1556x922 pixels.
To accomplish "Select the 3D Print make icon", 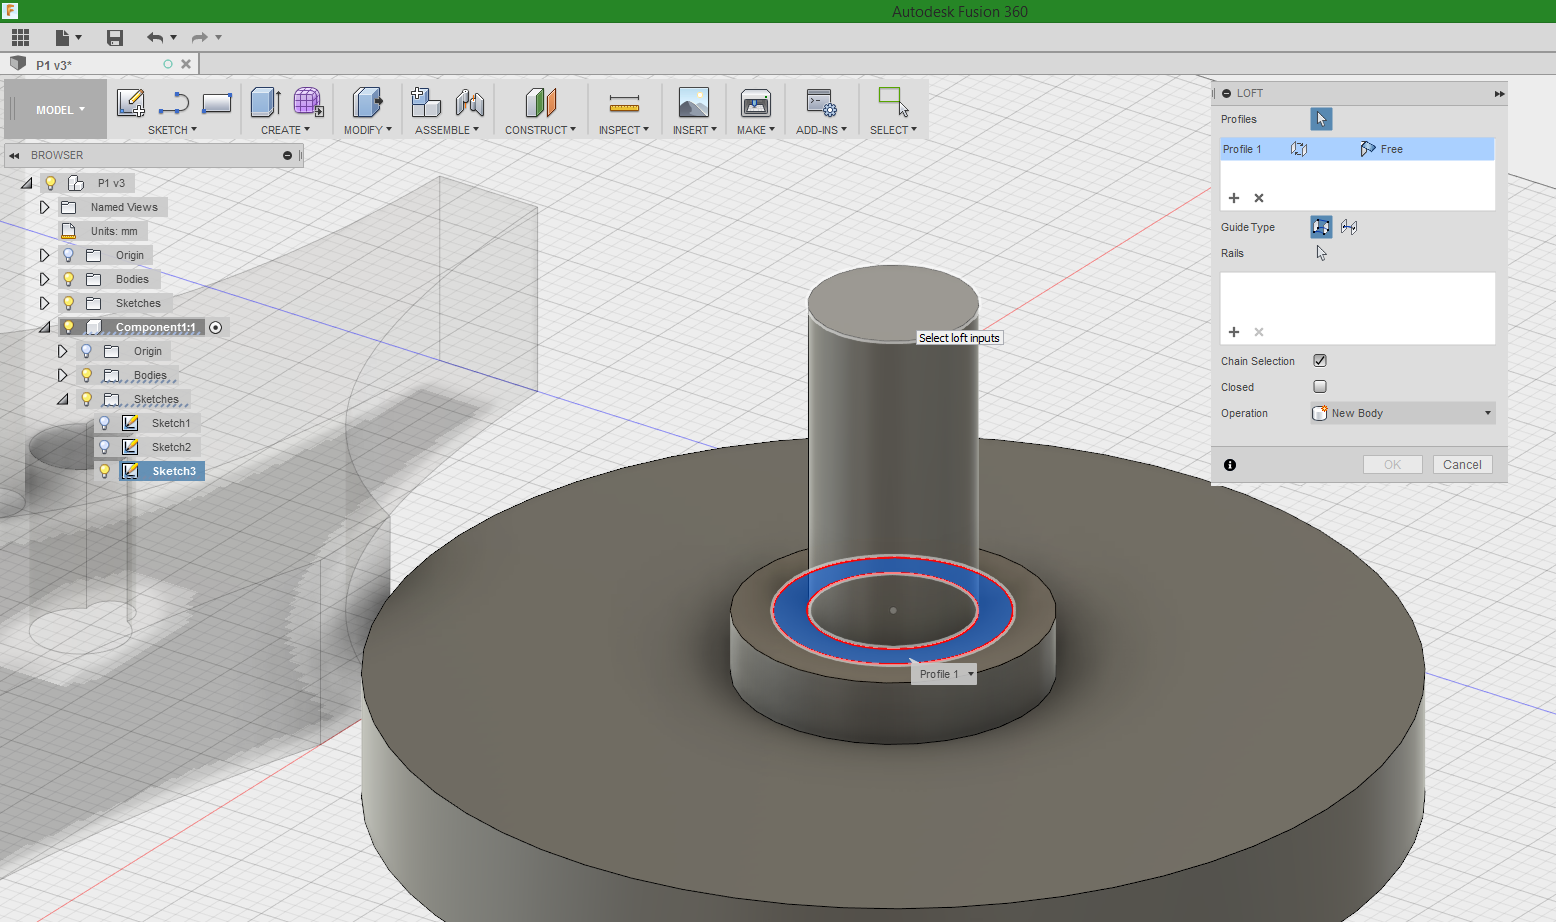I will pyautogui.click(x=756, y=103).
